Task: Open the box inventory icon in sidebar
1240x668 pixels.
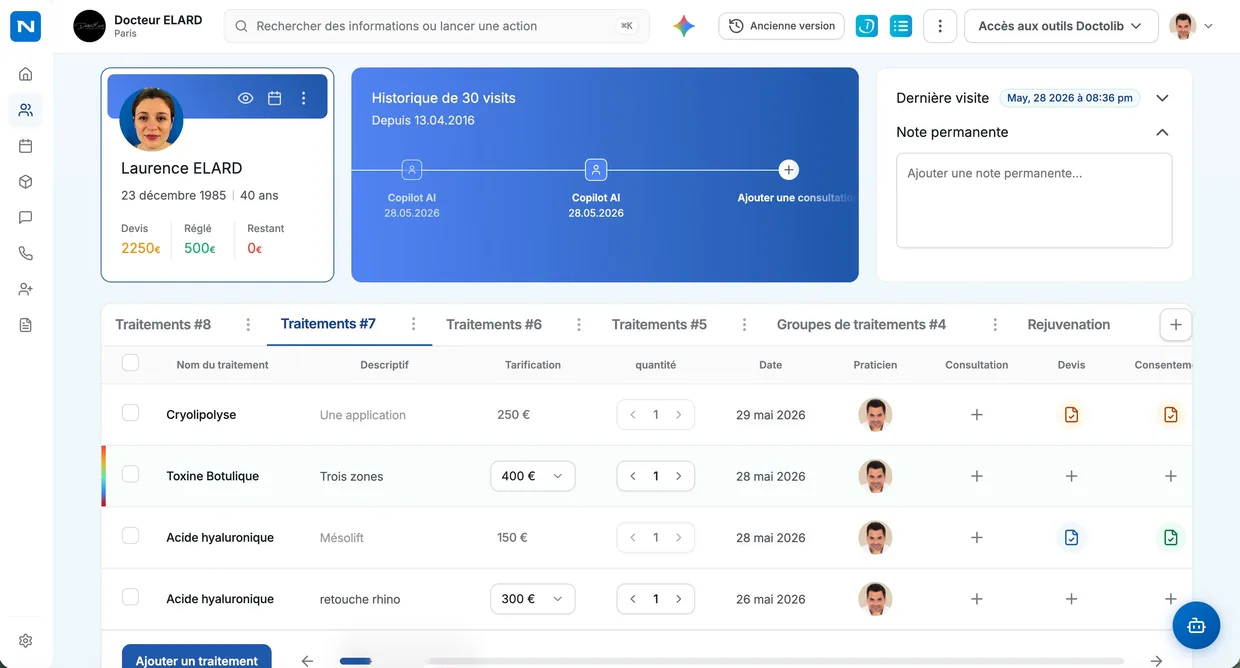Action: click(26, 182)
